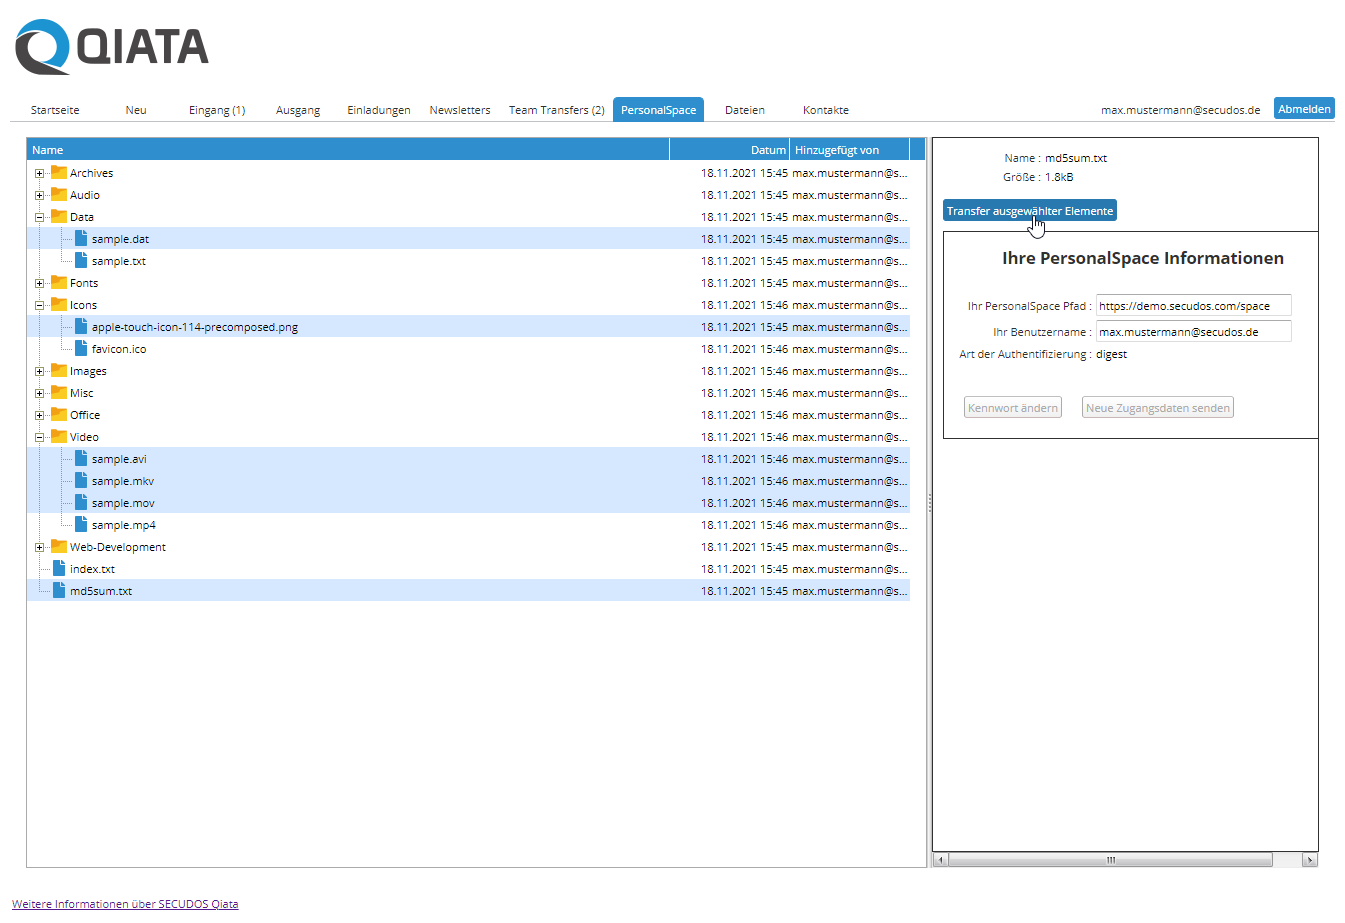Image resolution: width=1345 pixels, height=923 pixels.
Task: Expand the Images folder node
Action: (x=39, y=371)
